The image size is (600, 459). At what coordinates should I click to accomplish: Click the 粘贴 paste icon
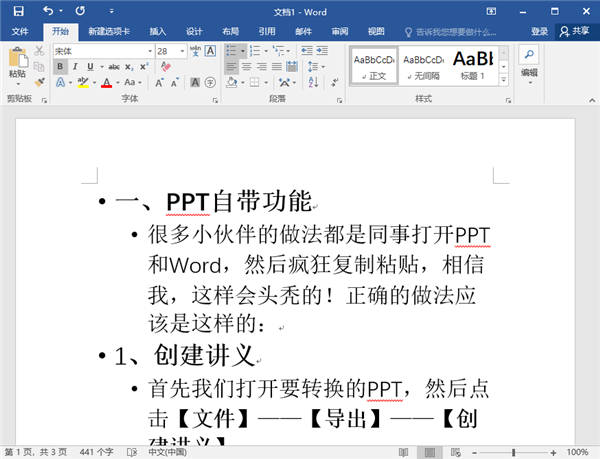coord(18,57)
